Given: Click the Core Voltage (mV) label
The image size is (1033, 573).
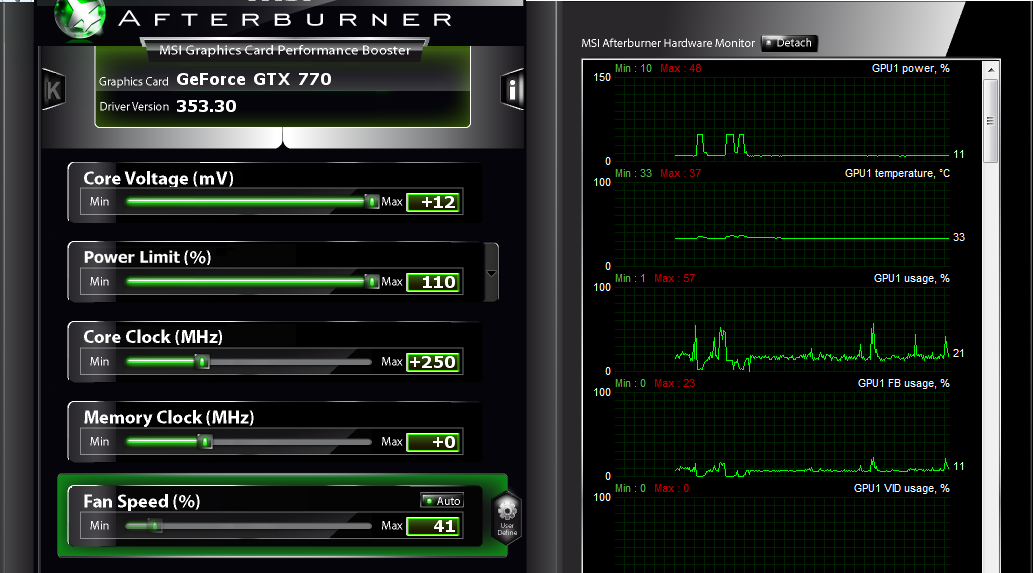Looking at the screenshot, I should (158, 178).
